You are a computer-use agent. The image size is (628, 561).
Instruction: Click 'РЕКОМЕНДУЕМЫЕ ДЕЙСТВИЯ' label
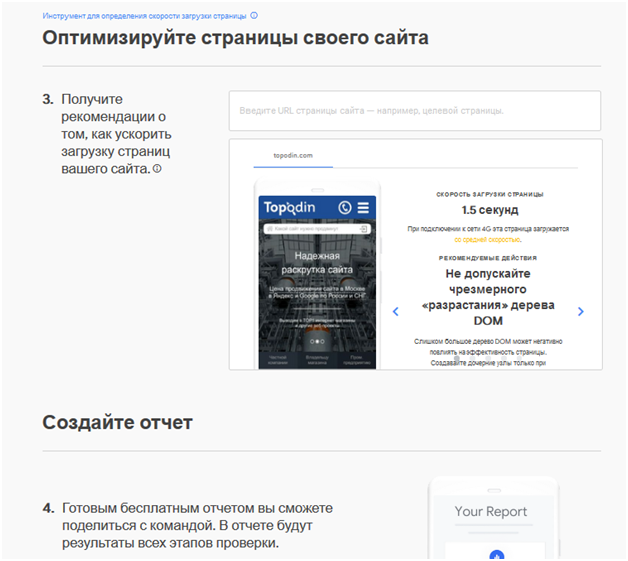[488, 258]
